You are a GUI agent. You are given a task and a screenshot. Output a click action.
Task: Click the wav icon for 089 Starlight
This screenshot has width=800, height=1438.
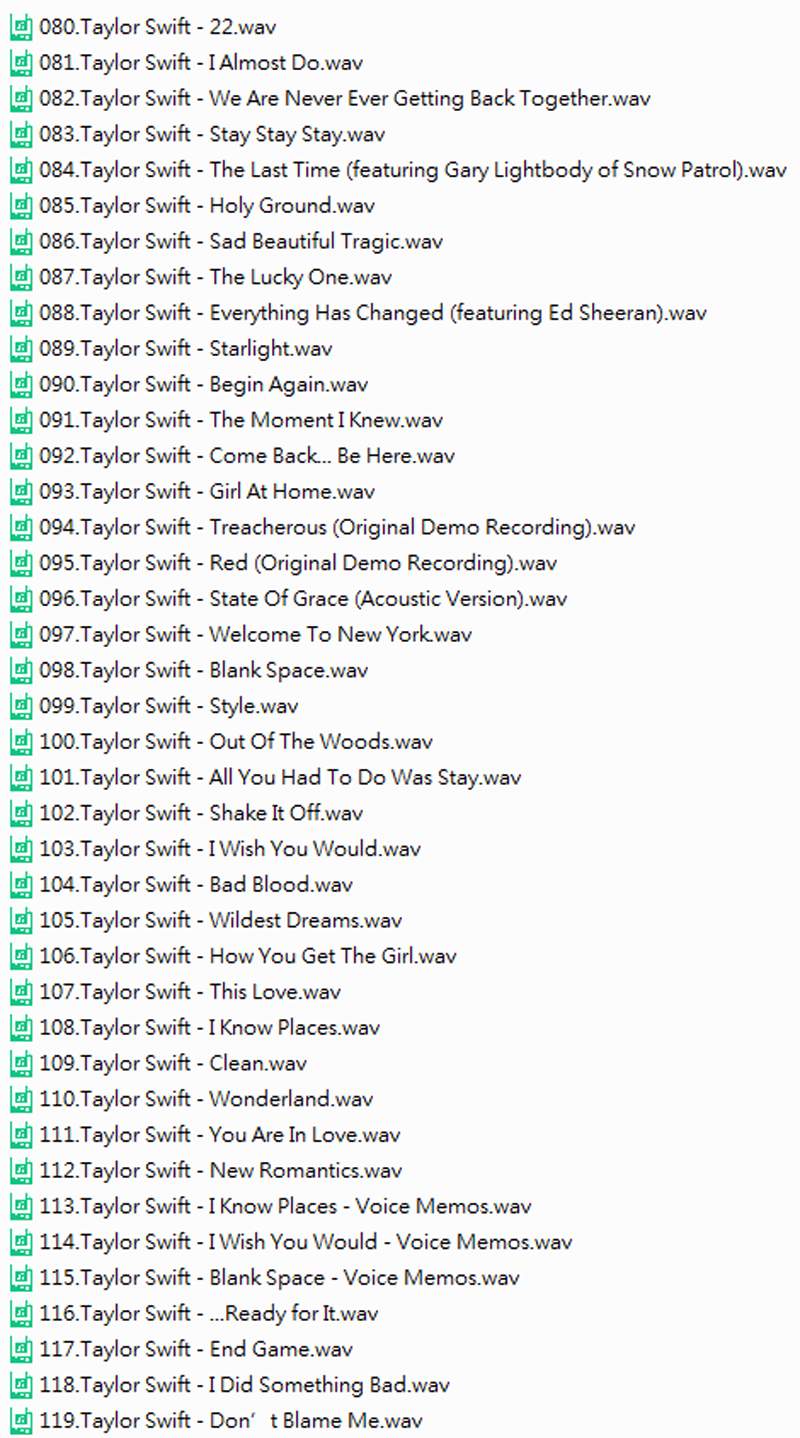20,350
